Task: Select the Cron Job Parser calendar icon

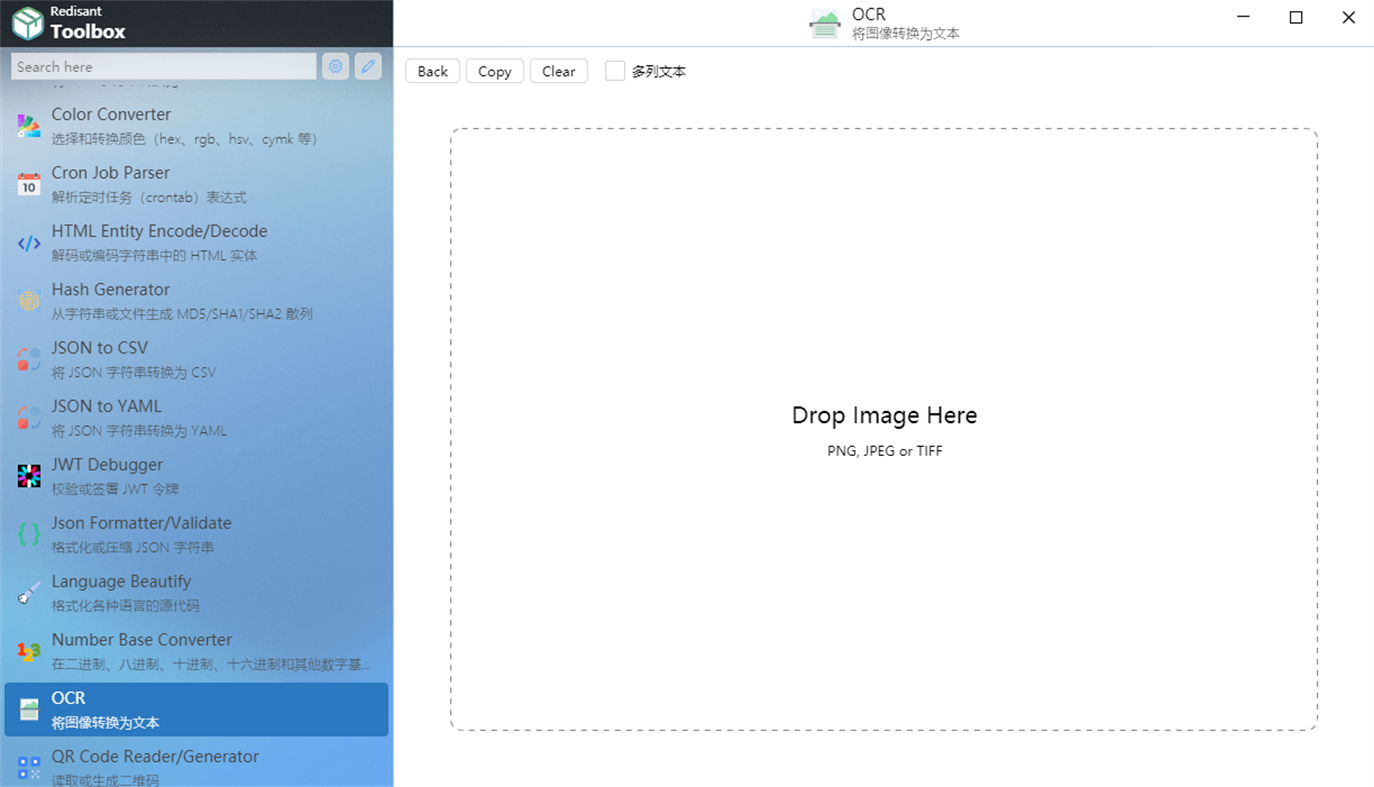Action: [x=29, y=184]
